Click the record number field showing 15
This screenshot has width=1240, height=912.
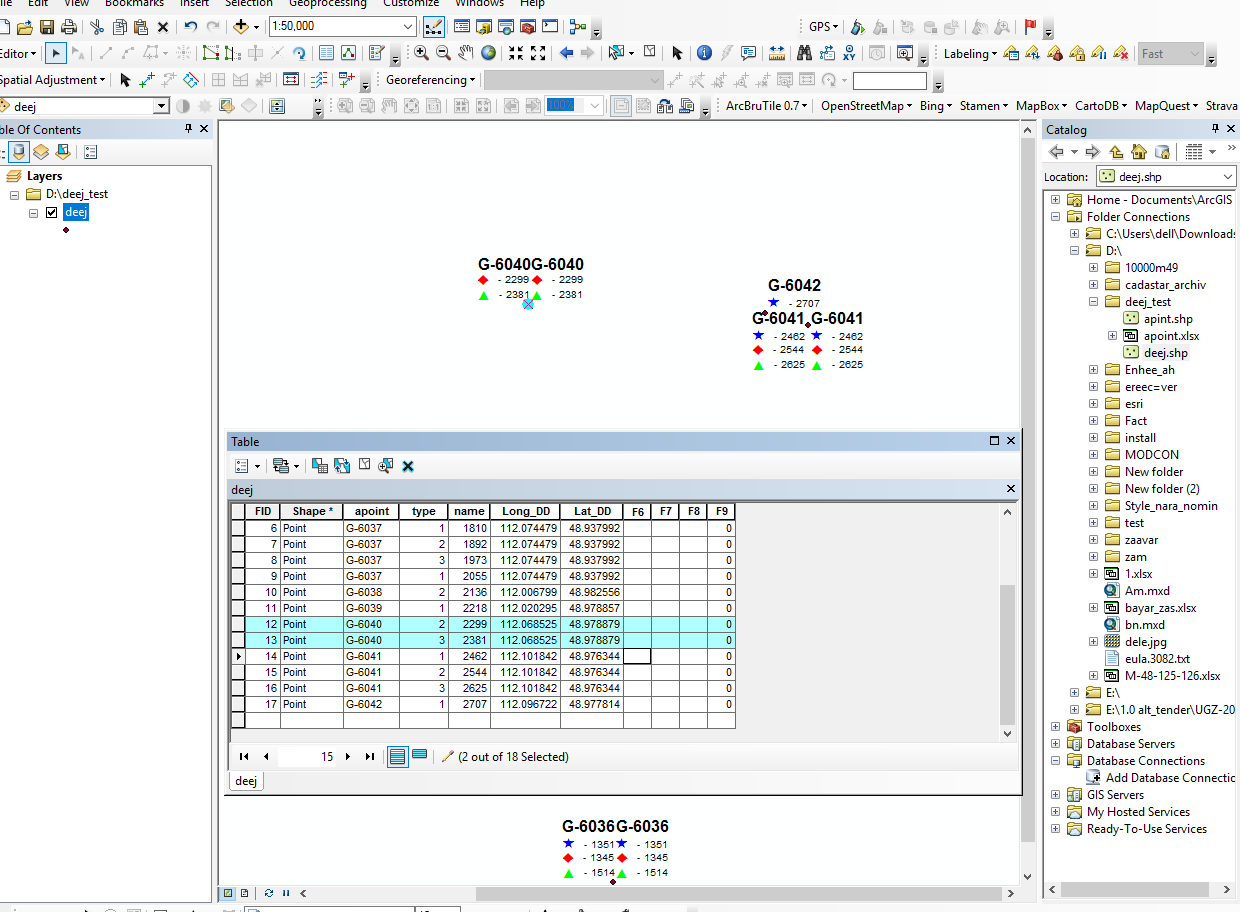click(x=307, y=757)
